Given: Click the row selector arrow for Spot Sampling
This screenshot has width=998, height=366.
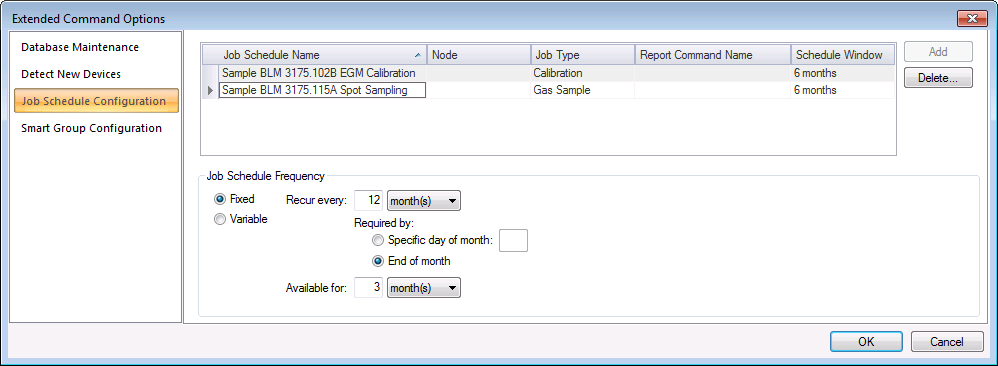Looking at the screenshot, I should tap(211, 90).
